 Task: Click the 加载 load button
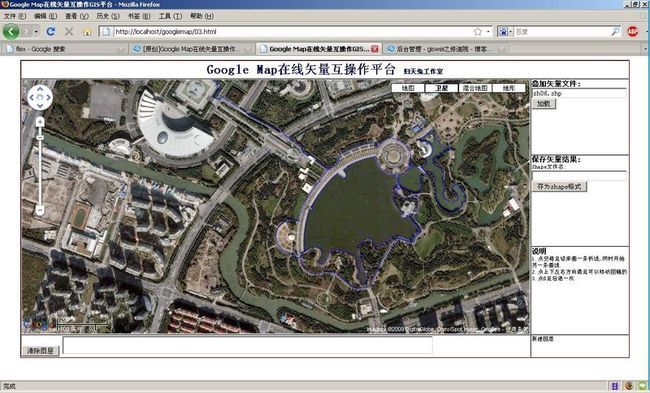(543, 104)
